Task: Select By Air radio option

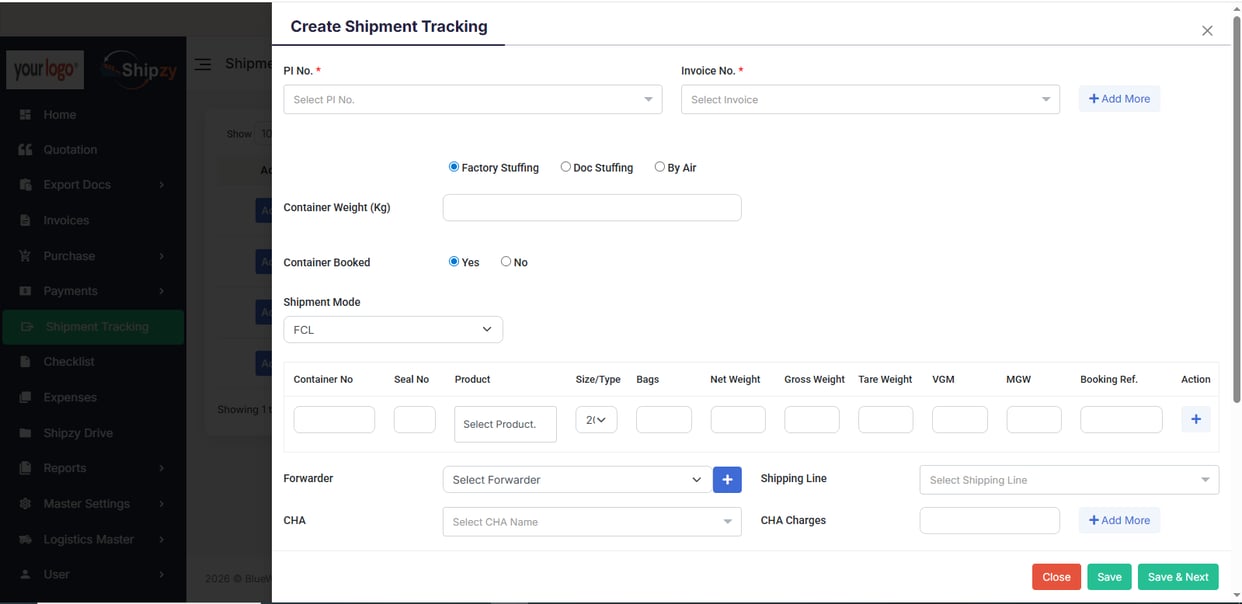Action: point(660,167)
